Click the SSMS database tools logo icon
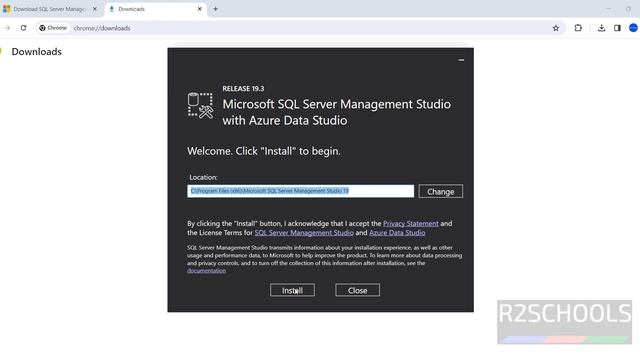 [200, 106]
